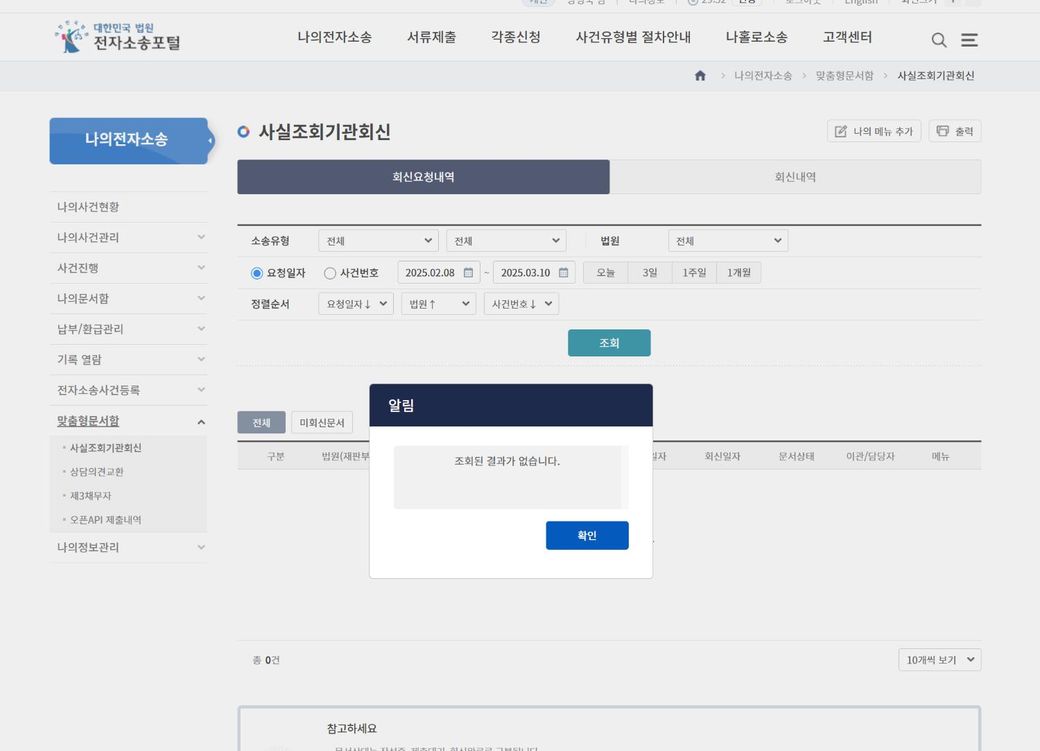This screenshot has width=1040, height=751.
Task: Open the 10개씩 보기 page size dropdown
Action: coord(939,660)
